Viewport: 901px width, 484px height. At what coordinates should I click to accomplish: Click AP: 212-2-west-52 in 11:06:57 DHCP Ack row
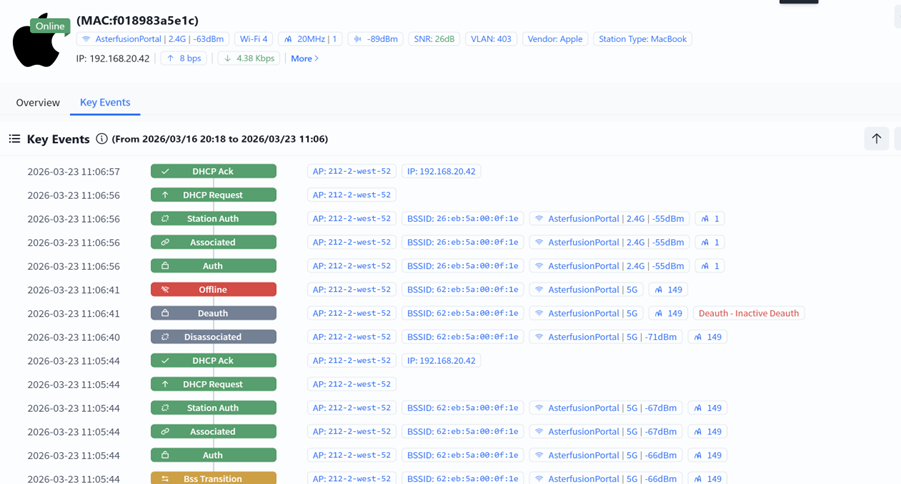(352, 171)
